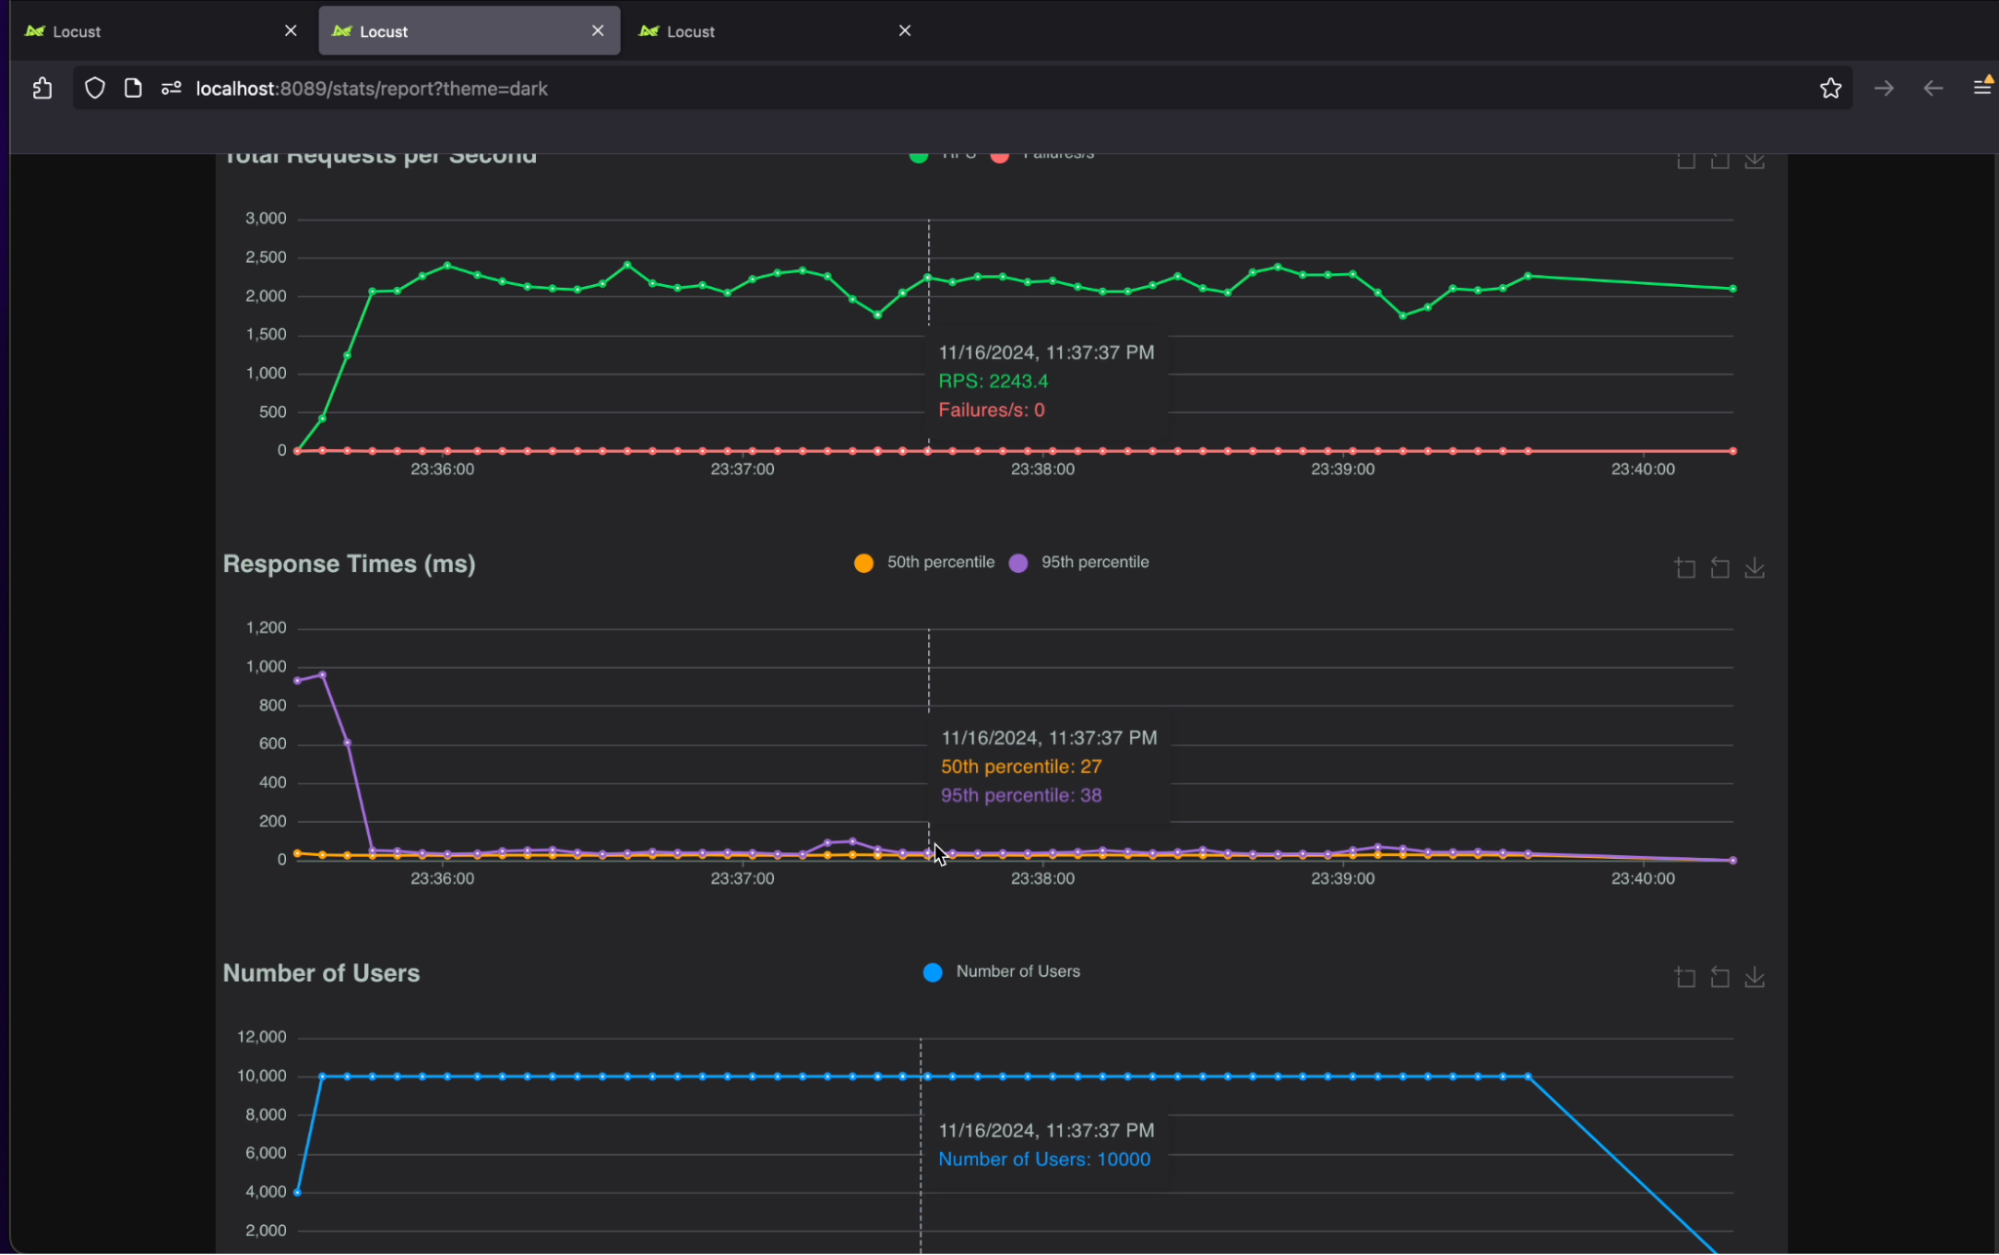
Task: Click restore zoom icon on Number of Users chart
Action: click(1720, 977)
